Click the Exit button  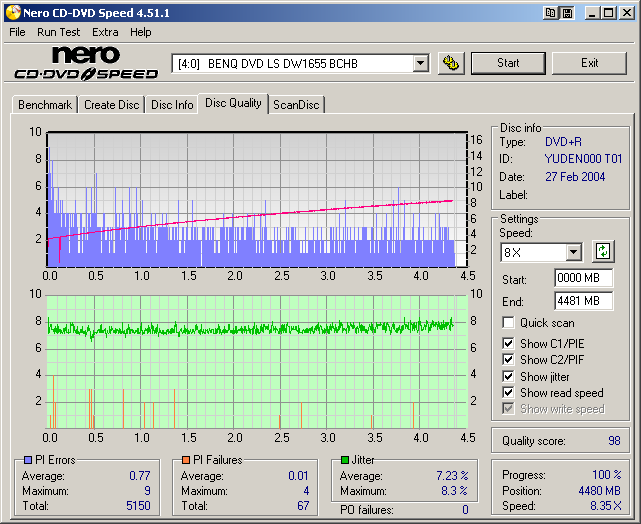[589, 63]
